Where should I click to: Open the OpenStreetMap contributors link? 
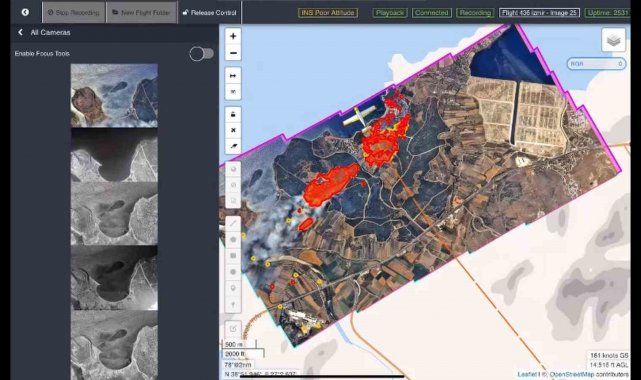[589, 374]
